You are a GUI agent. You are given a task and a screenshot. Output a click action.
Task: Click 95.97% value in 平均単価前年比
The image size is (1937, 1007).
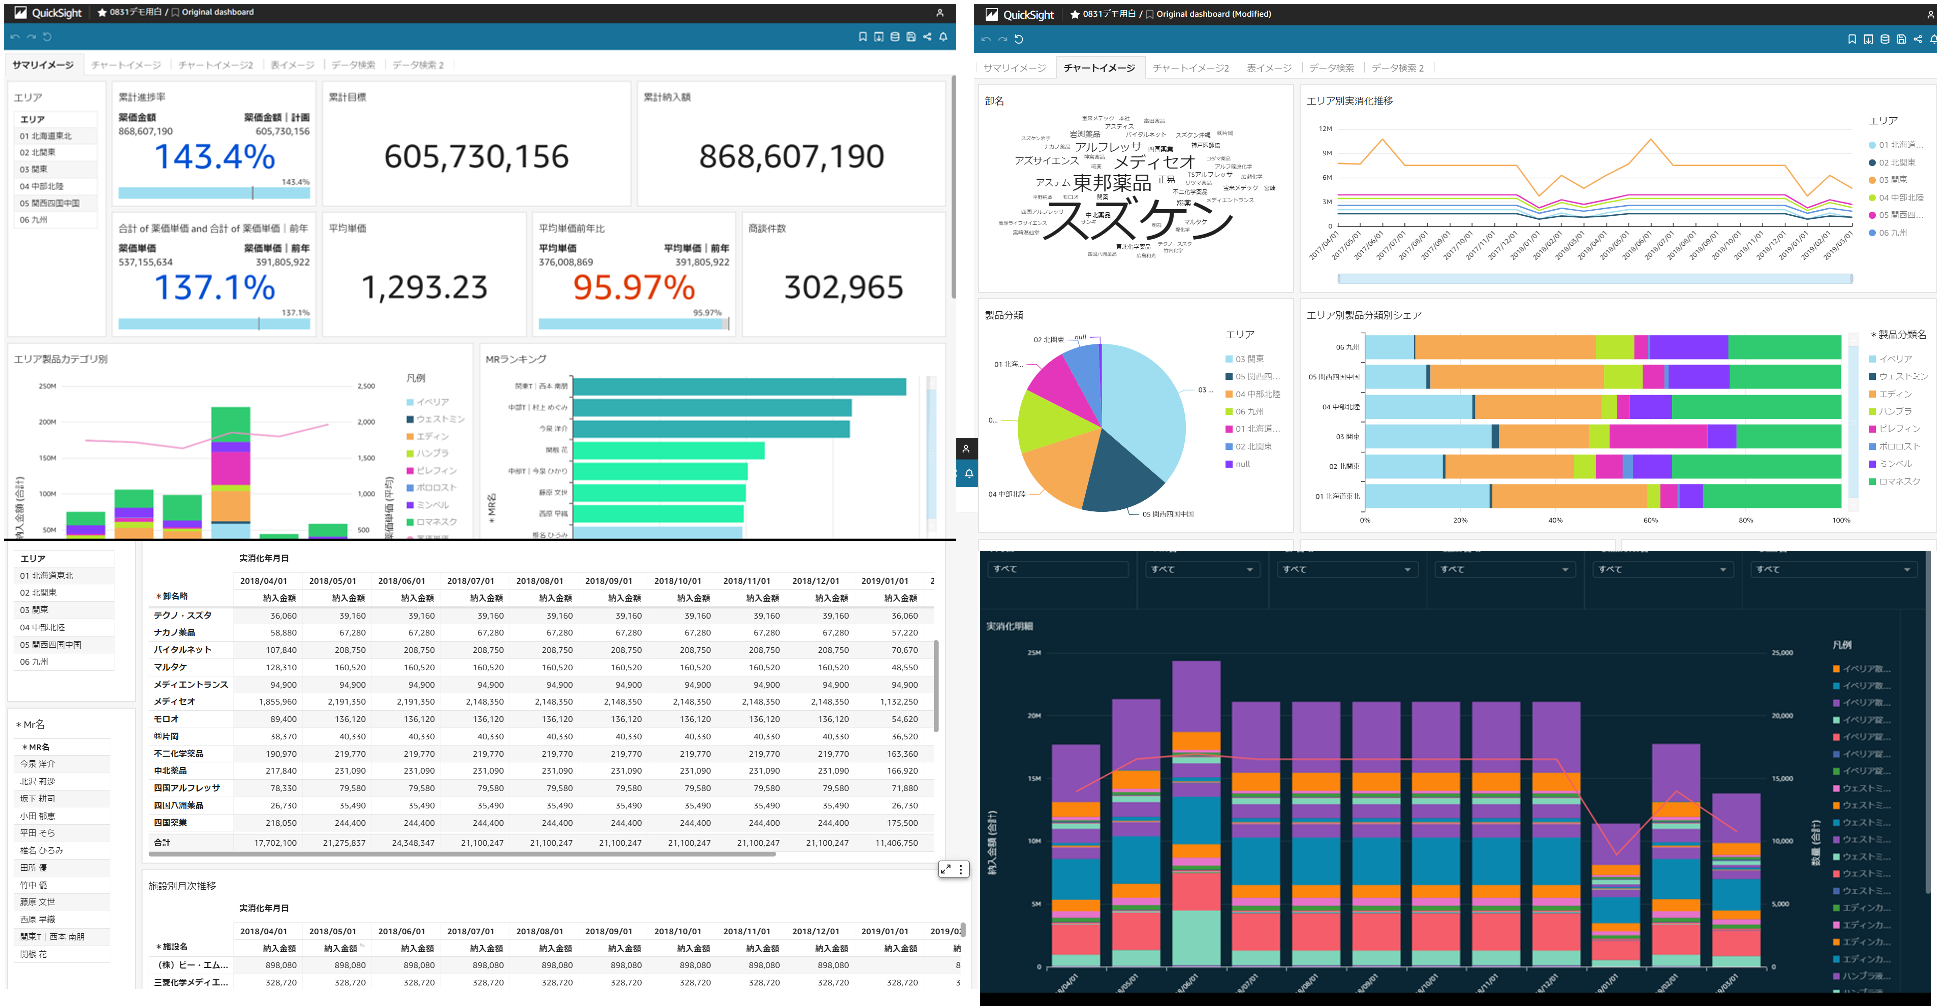(634, 288)
